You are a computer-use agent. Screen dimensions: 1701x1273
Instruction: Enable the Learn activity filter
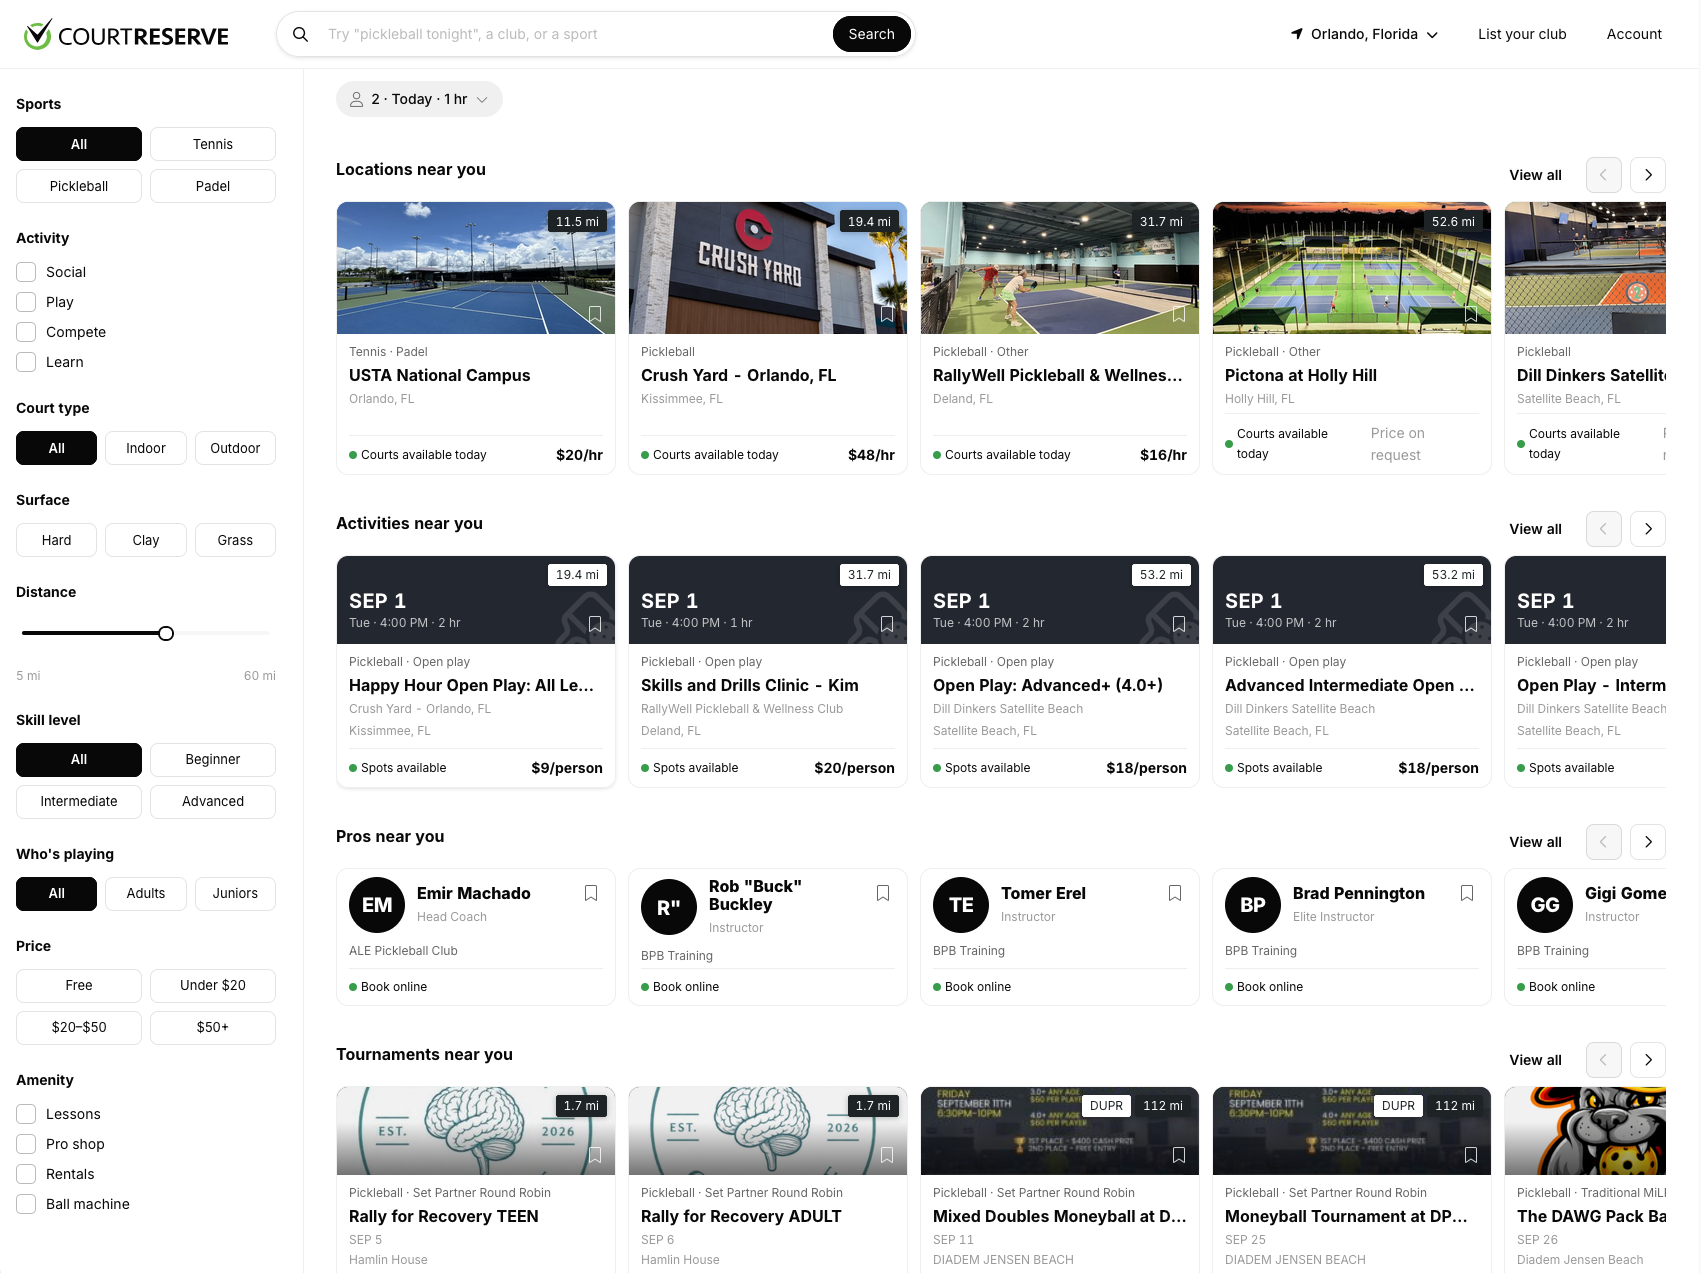(x=26, y=362)
